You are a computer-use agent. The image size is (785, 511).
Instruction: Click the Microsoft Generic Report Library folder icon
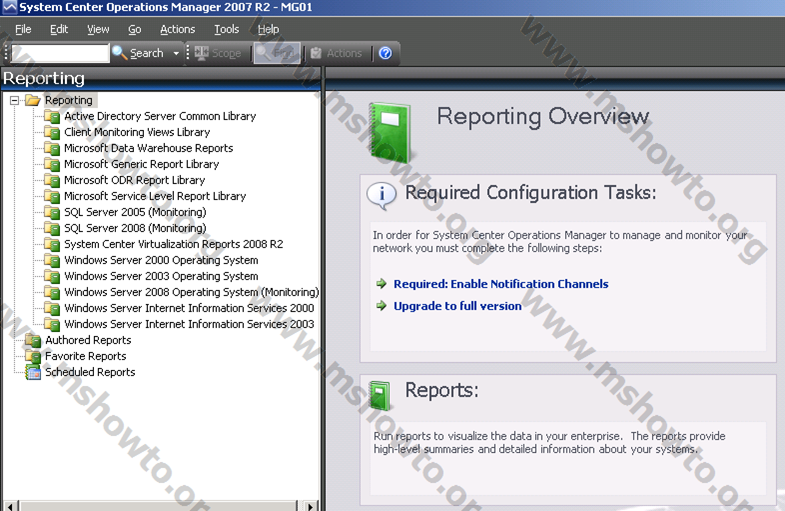tap(52, 165)
